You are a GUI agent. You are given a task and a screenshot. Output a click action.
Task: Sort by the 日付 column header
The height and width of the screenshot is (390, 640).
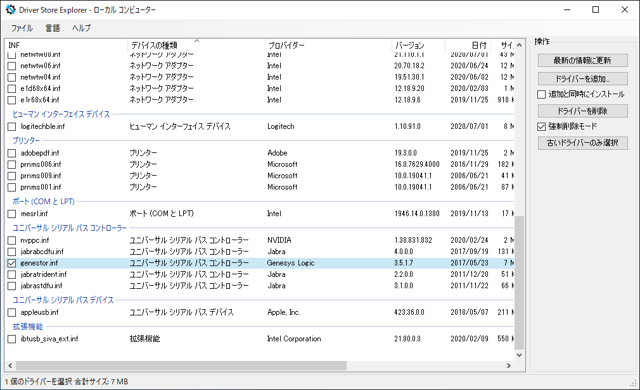pyautogui.click(x=467, y=45)
